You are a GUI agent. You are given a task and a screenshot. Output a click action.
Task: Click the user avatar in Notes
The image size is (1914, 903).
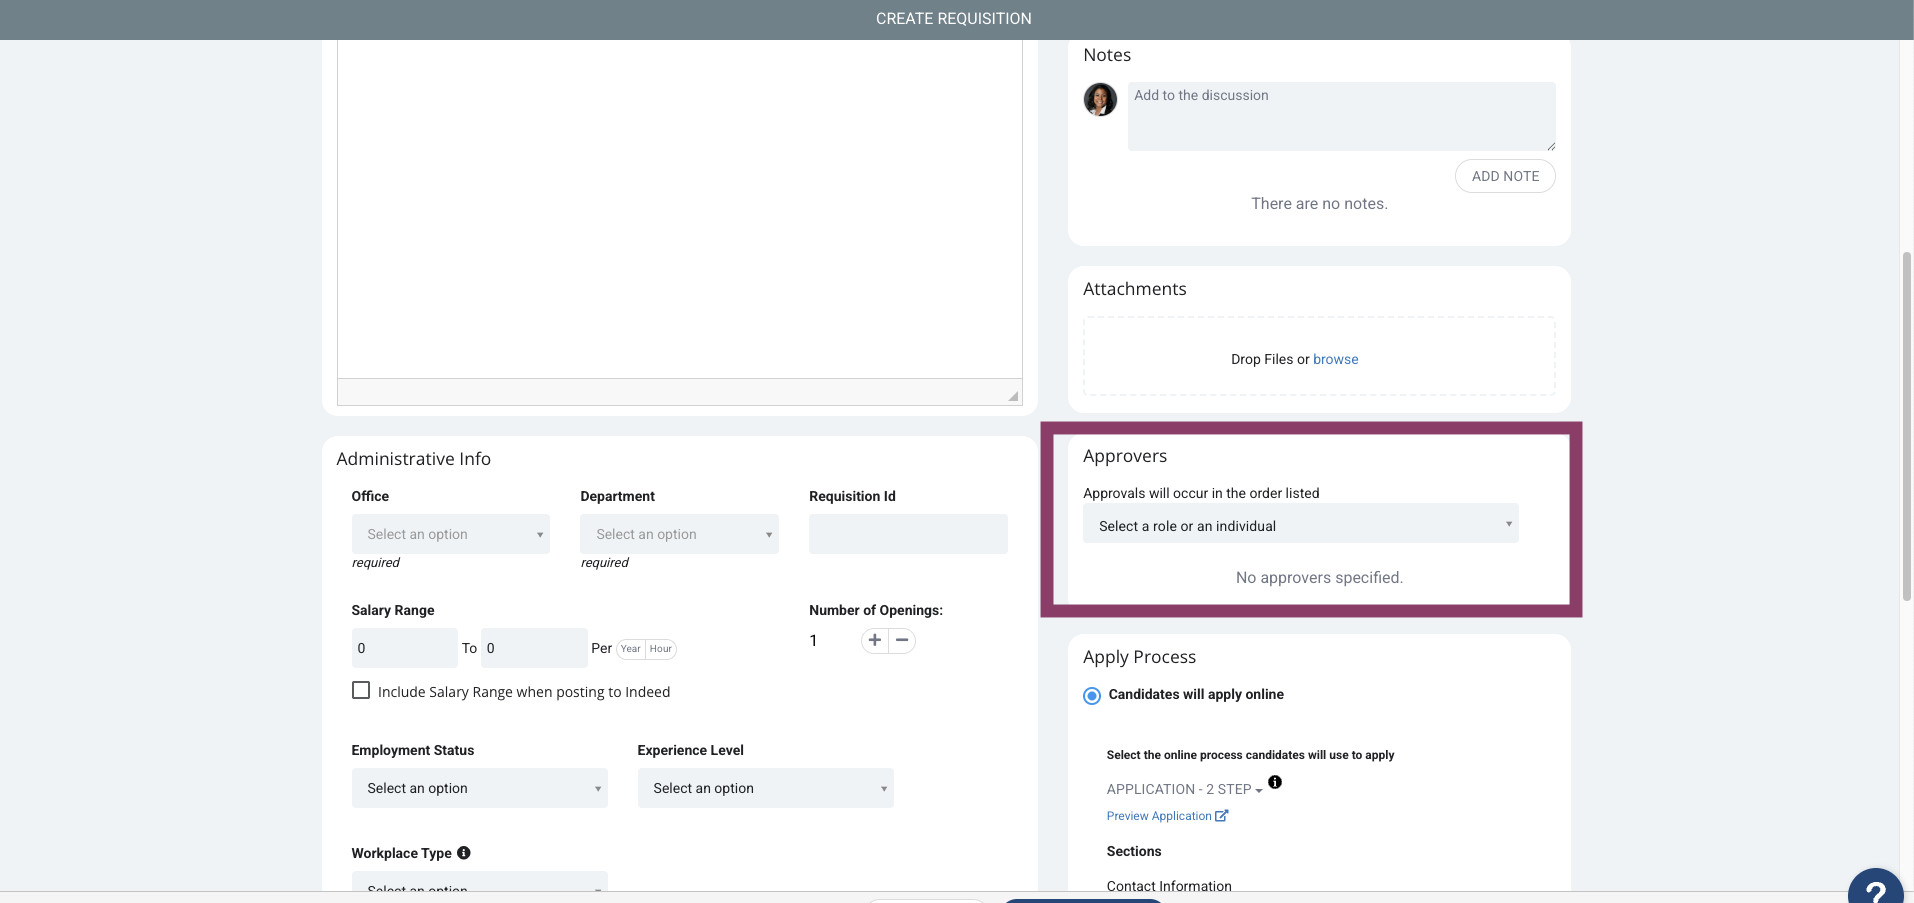point(1100,100)
